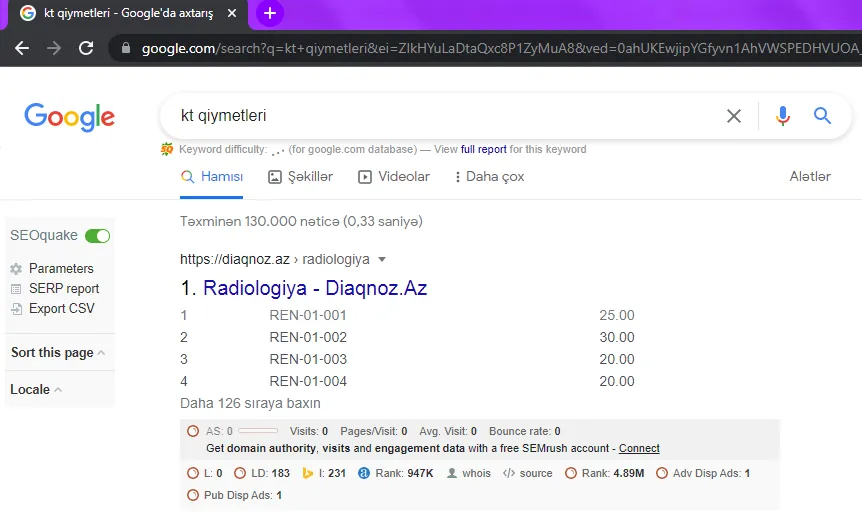Open the full report link
The width and height of the screenshot is (862, 513).
(x=483, y=149)
